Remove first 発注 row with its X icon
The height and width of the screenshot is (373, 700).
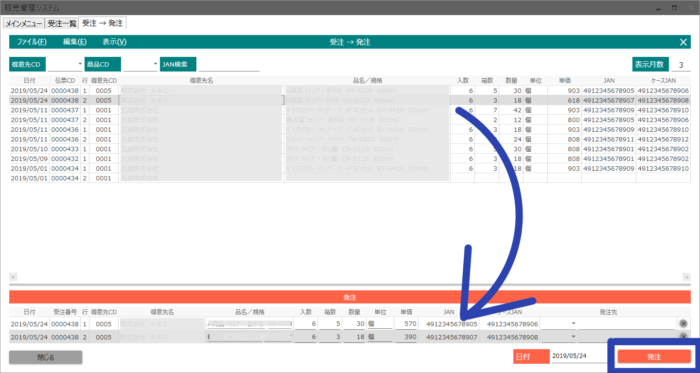683,324
